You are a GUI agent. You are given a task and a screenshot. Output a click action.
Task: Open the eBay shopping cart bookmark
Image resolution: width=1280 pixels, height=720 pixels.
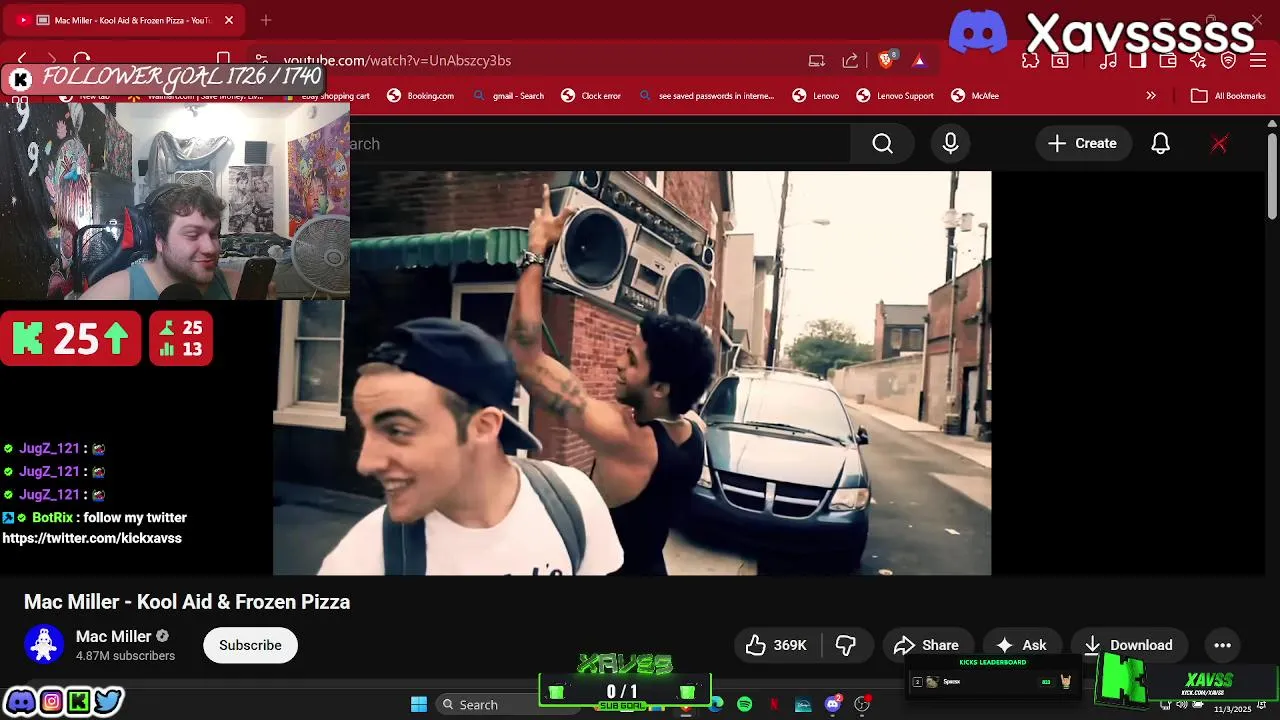328,96
